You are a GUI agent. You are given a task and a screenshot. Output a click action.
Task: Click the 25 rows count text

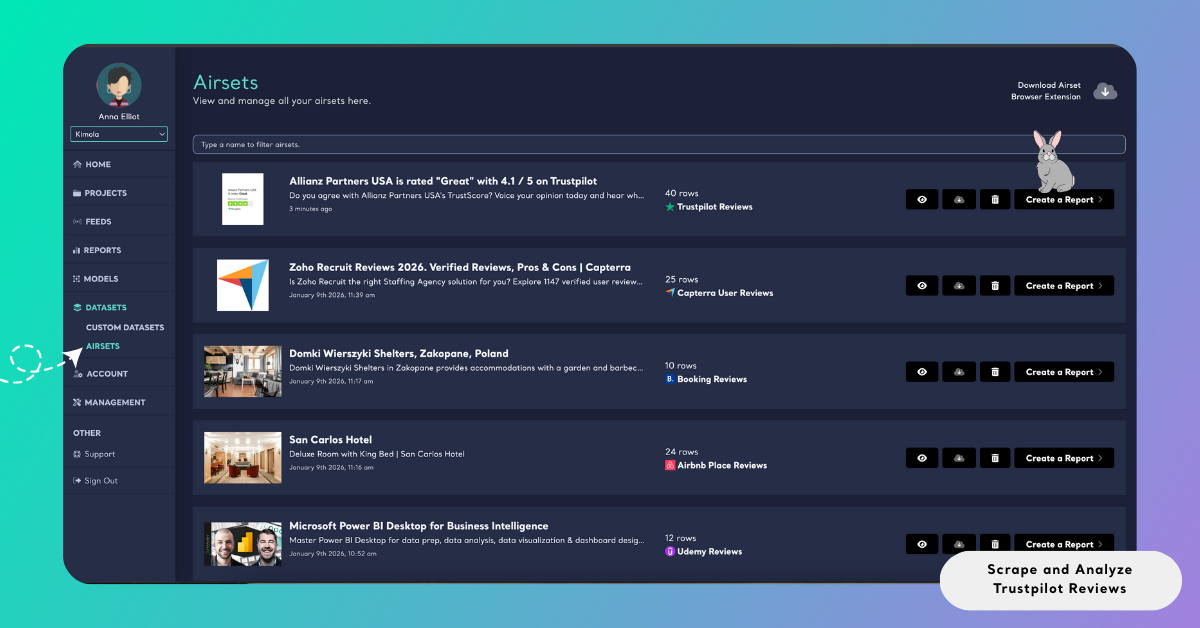tap(682, 279)
